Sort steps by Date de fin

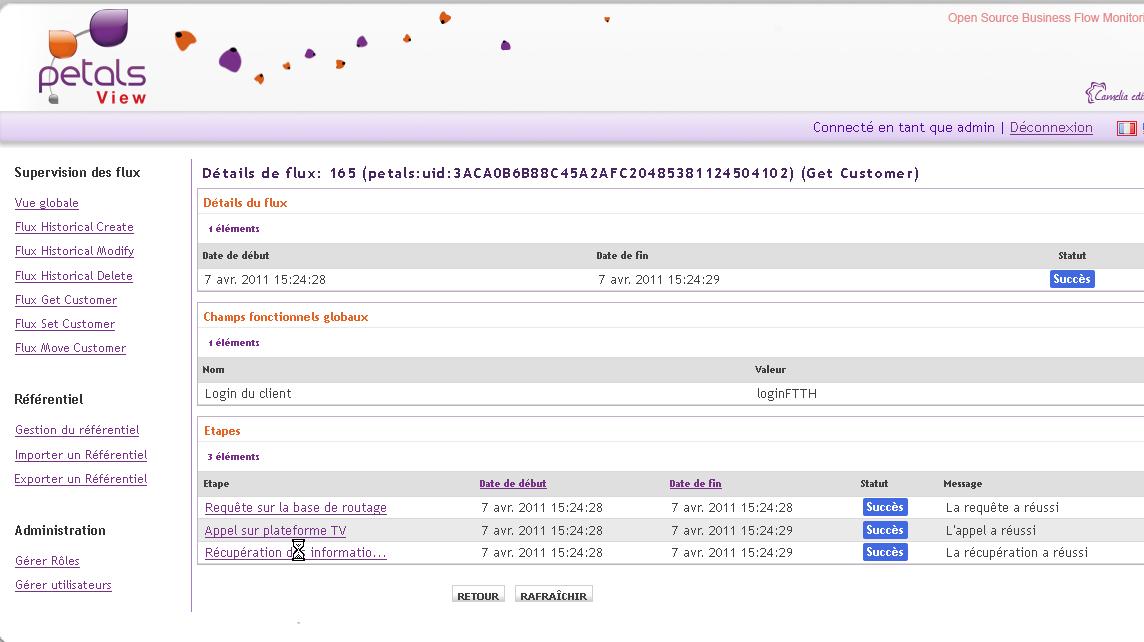point(695,484)
